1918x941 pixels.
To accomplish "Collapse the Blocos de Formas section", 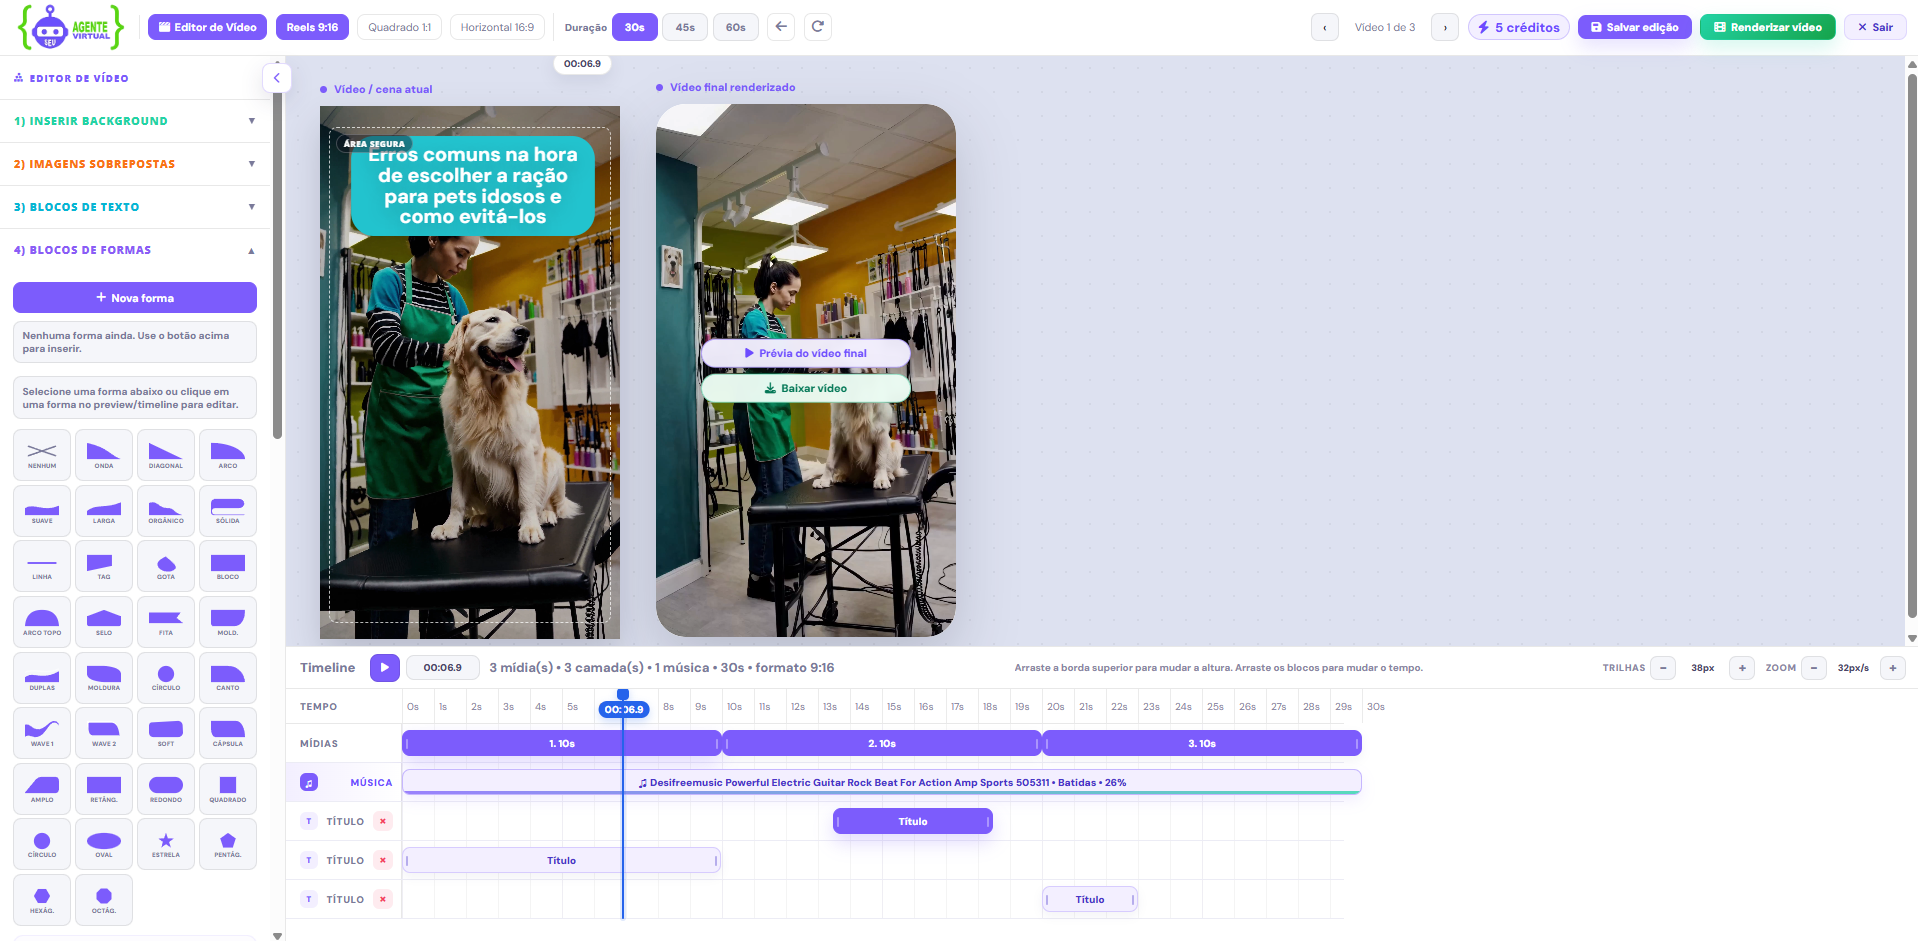I will [x=135, y=250].
